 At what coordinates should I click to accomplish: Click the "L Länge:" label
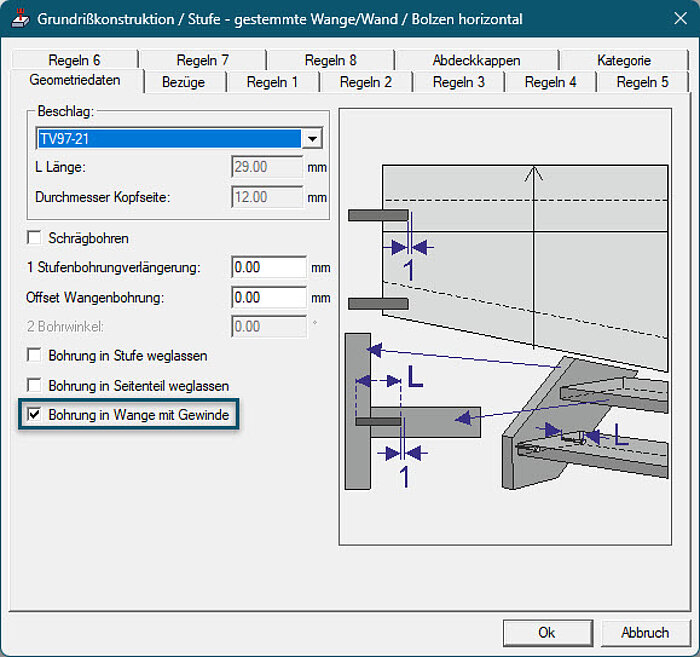tap(60, 167)
